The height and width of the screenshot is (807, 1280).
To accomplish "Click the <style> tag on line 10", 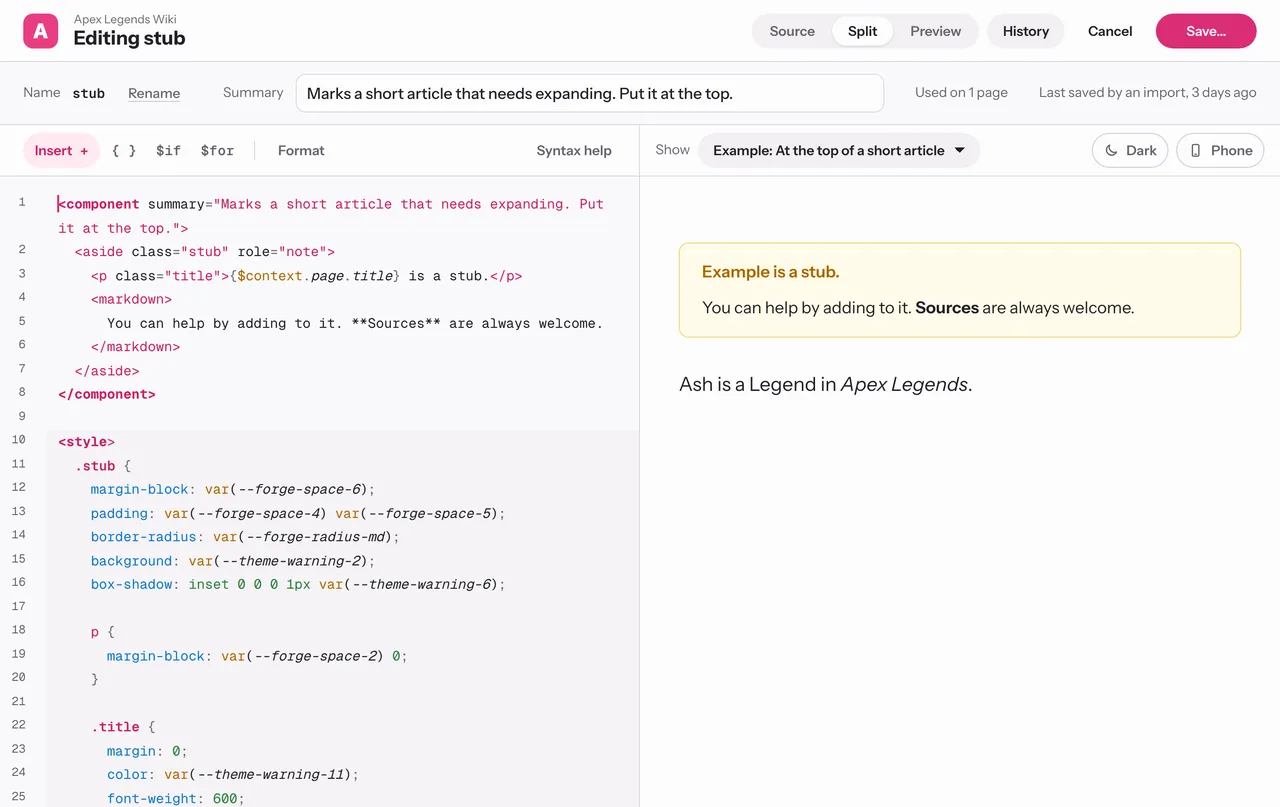I will (x=87, y=442).
